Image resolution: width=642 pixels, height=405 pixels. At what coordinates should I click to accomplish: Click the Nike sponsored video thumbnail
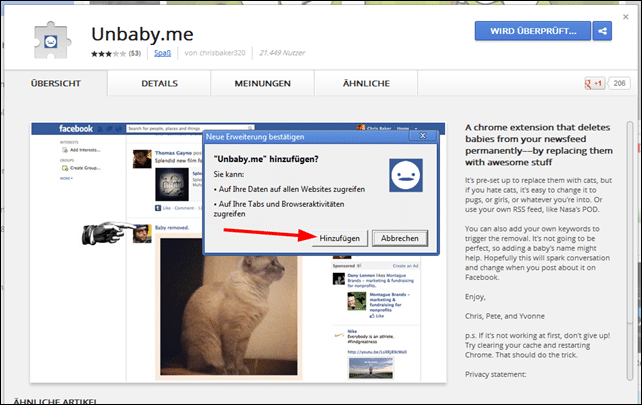tap(371, 368)
